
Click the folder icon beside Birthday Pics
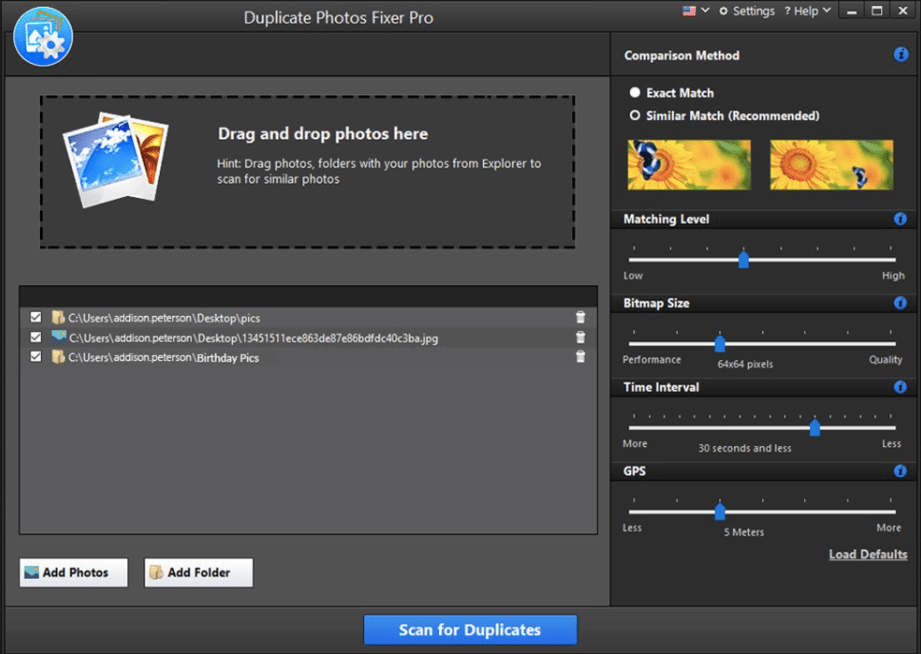pos(58,357)
